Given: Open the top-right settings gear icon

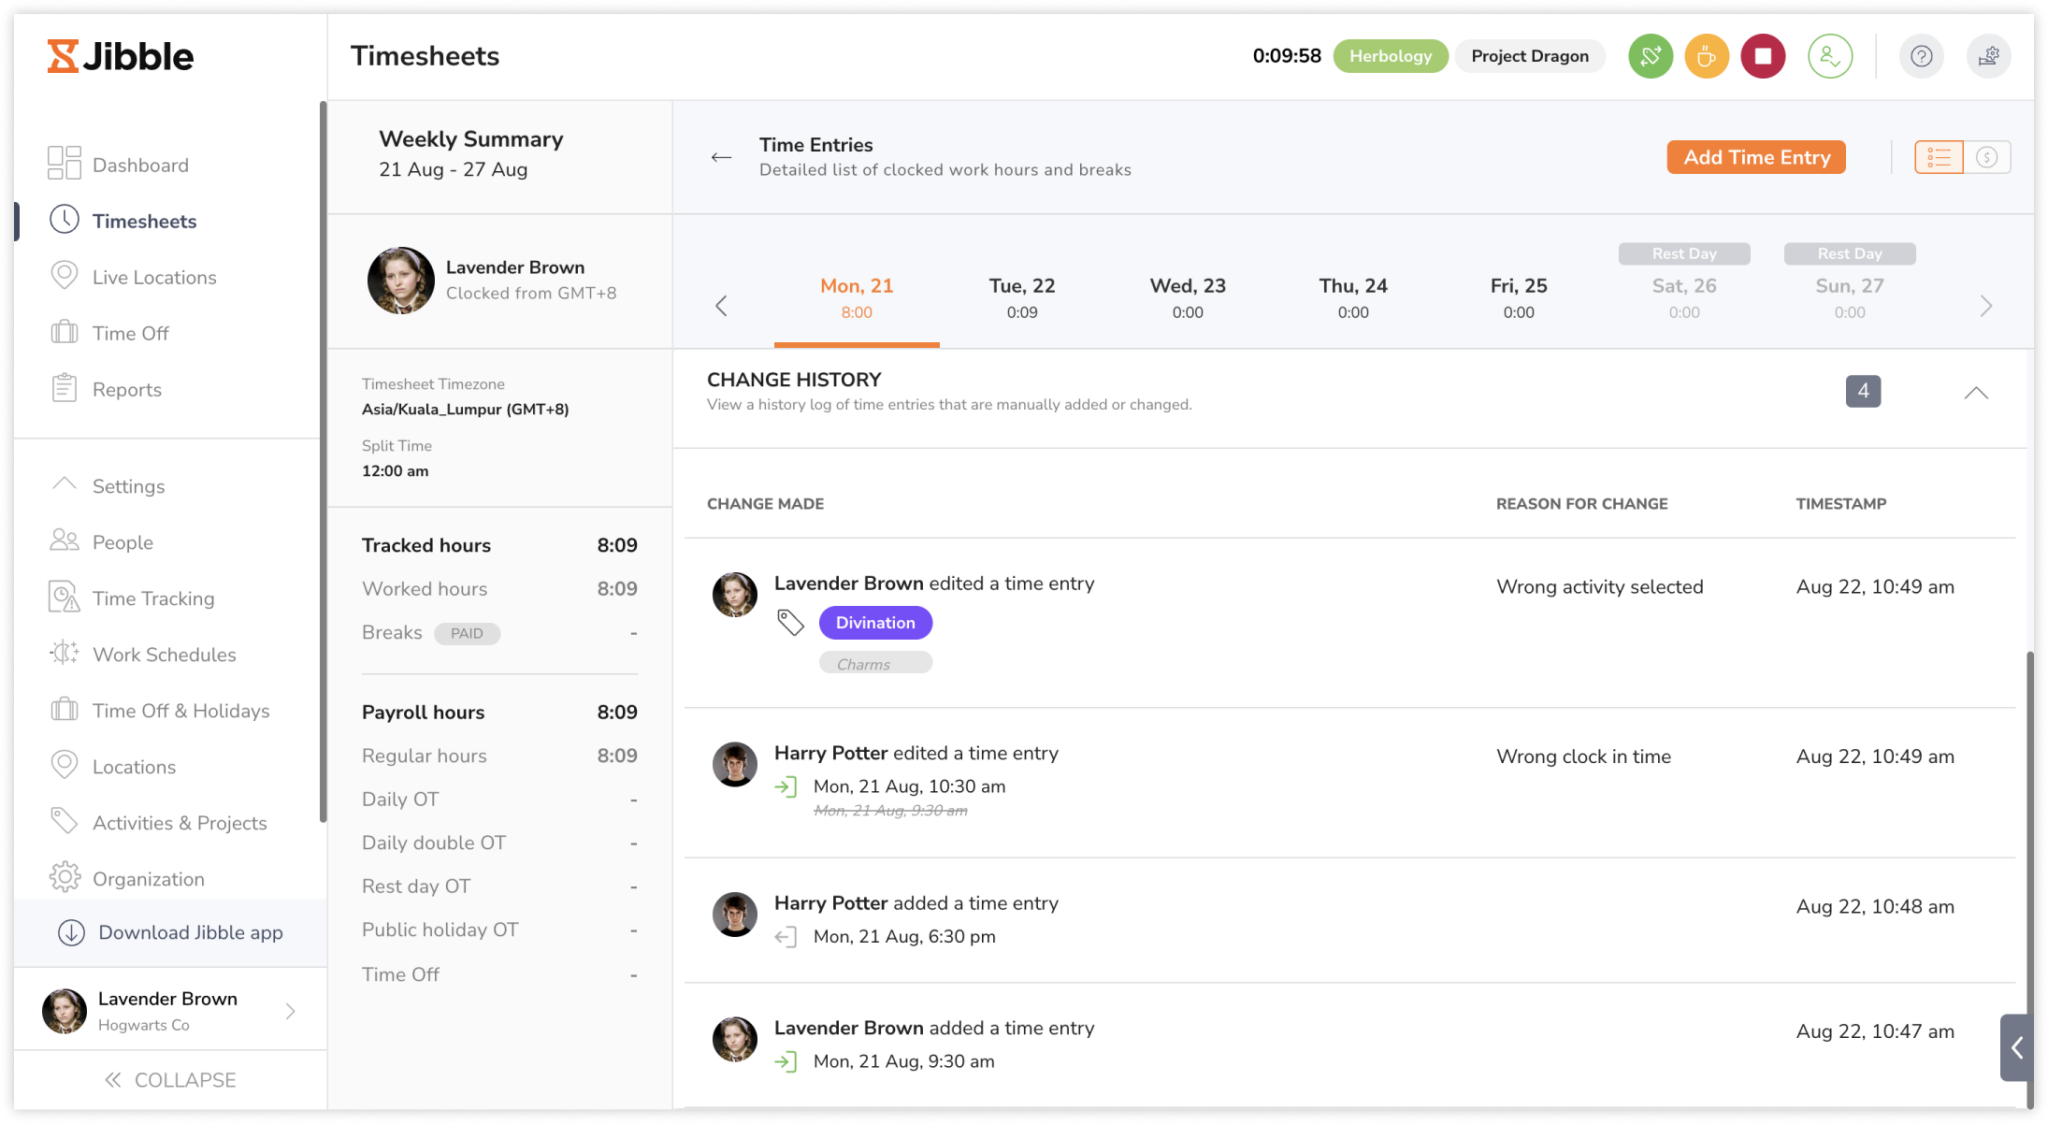Looking at the screenshot, I should point(1988,56).
